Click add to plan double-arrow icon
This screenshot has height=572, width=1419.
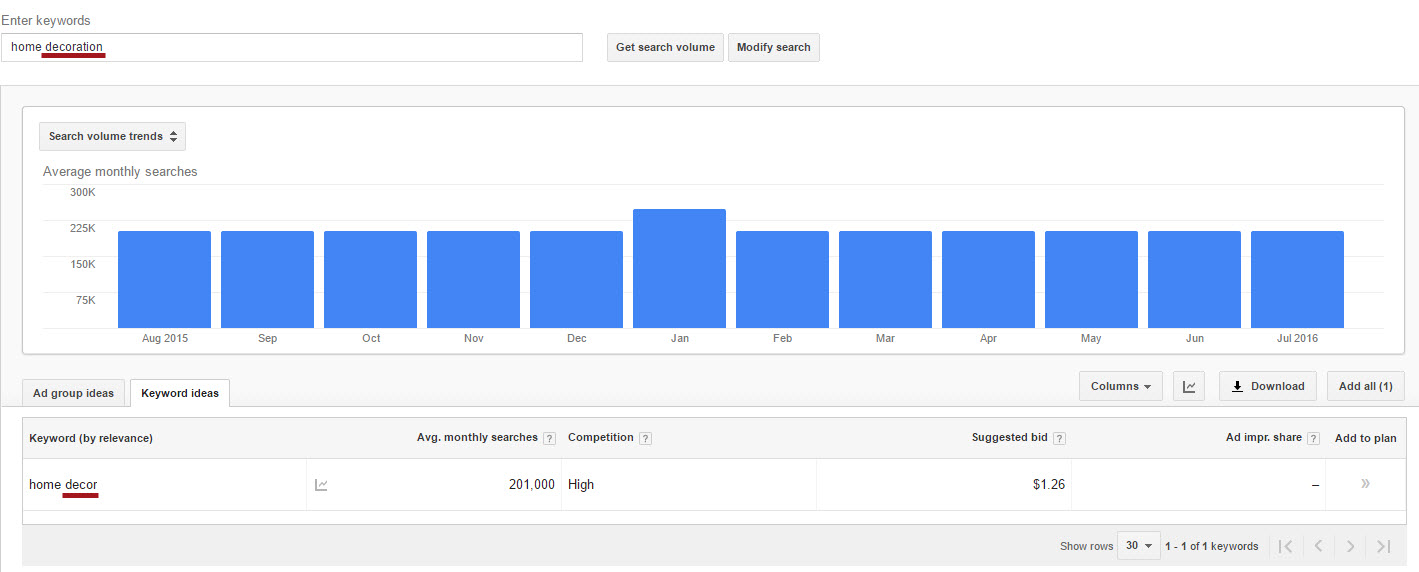click(1365, 484)
